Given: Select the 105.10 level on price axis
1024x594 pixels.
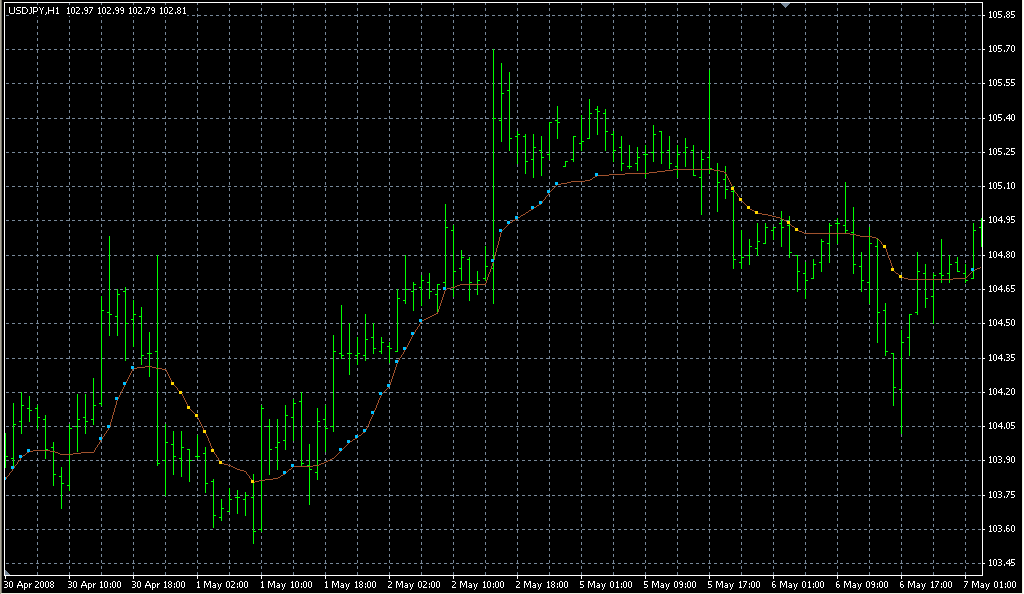Looking at the screenshot, I should 1001,186.
